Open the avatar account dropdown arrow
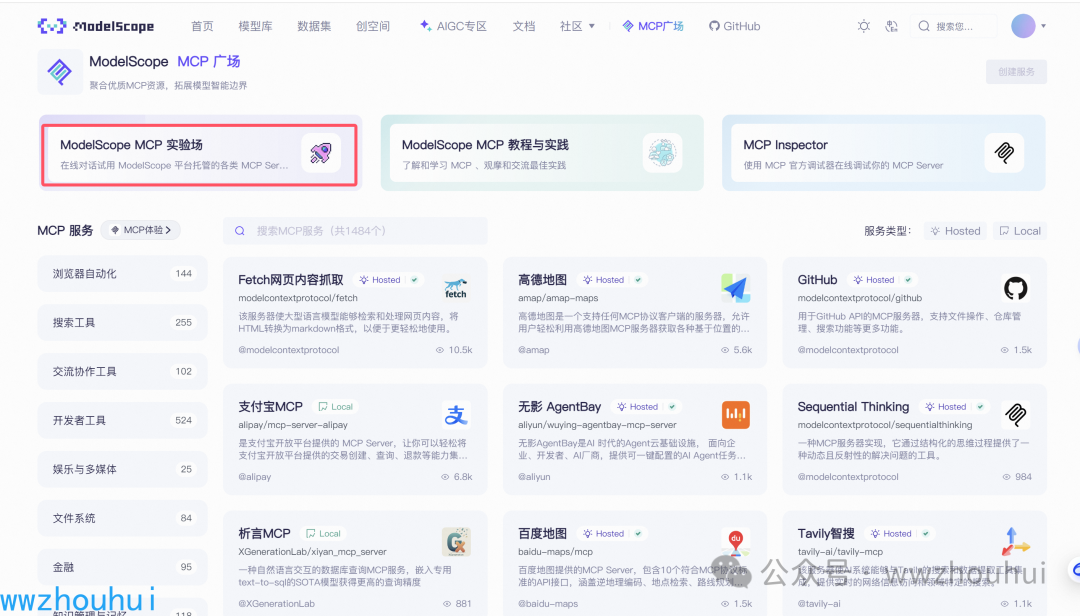Viewport: 1080px width, 616px height. click(x=1045, y=25)
